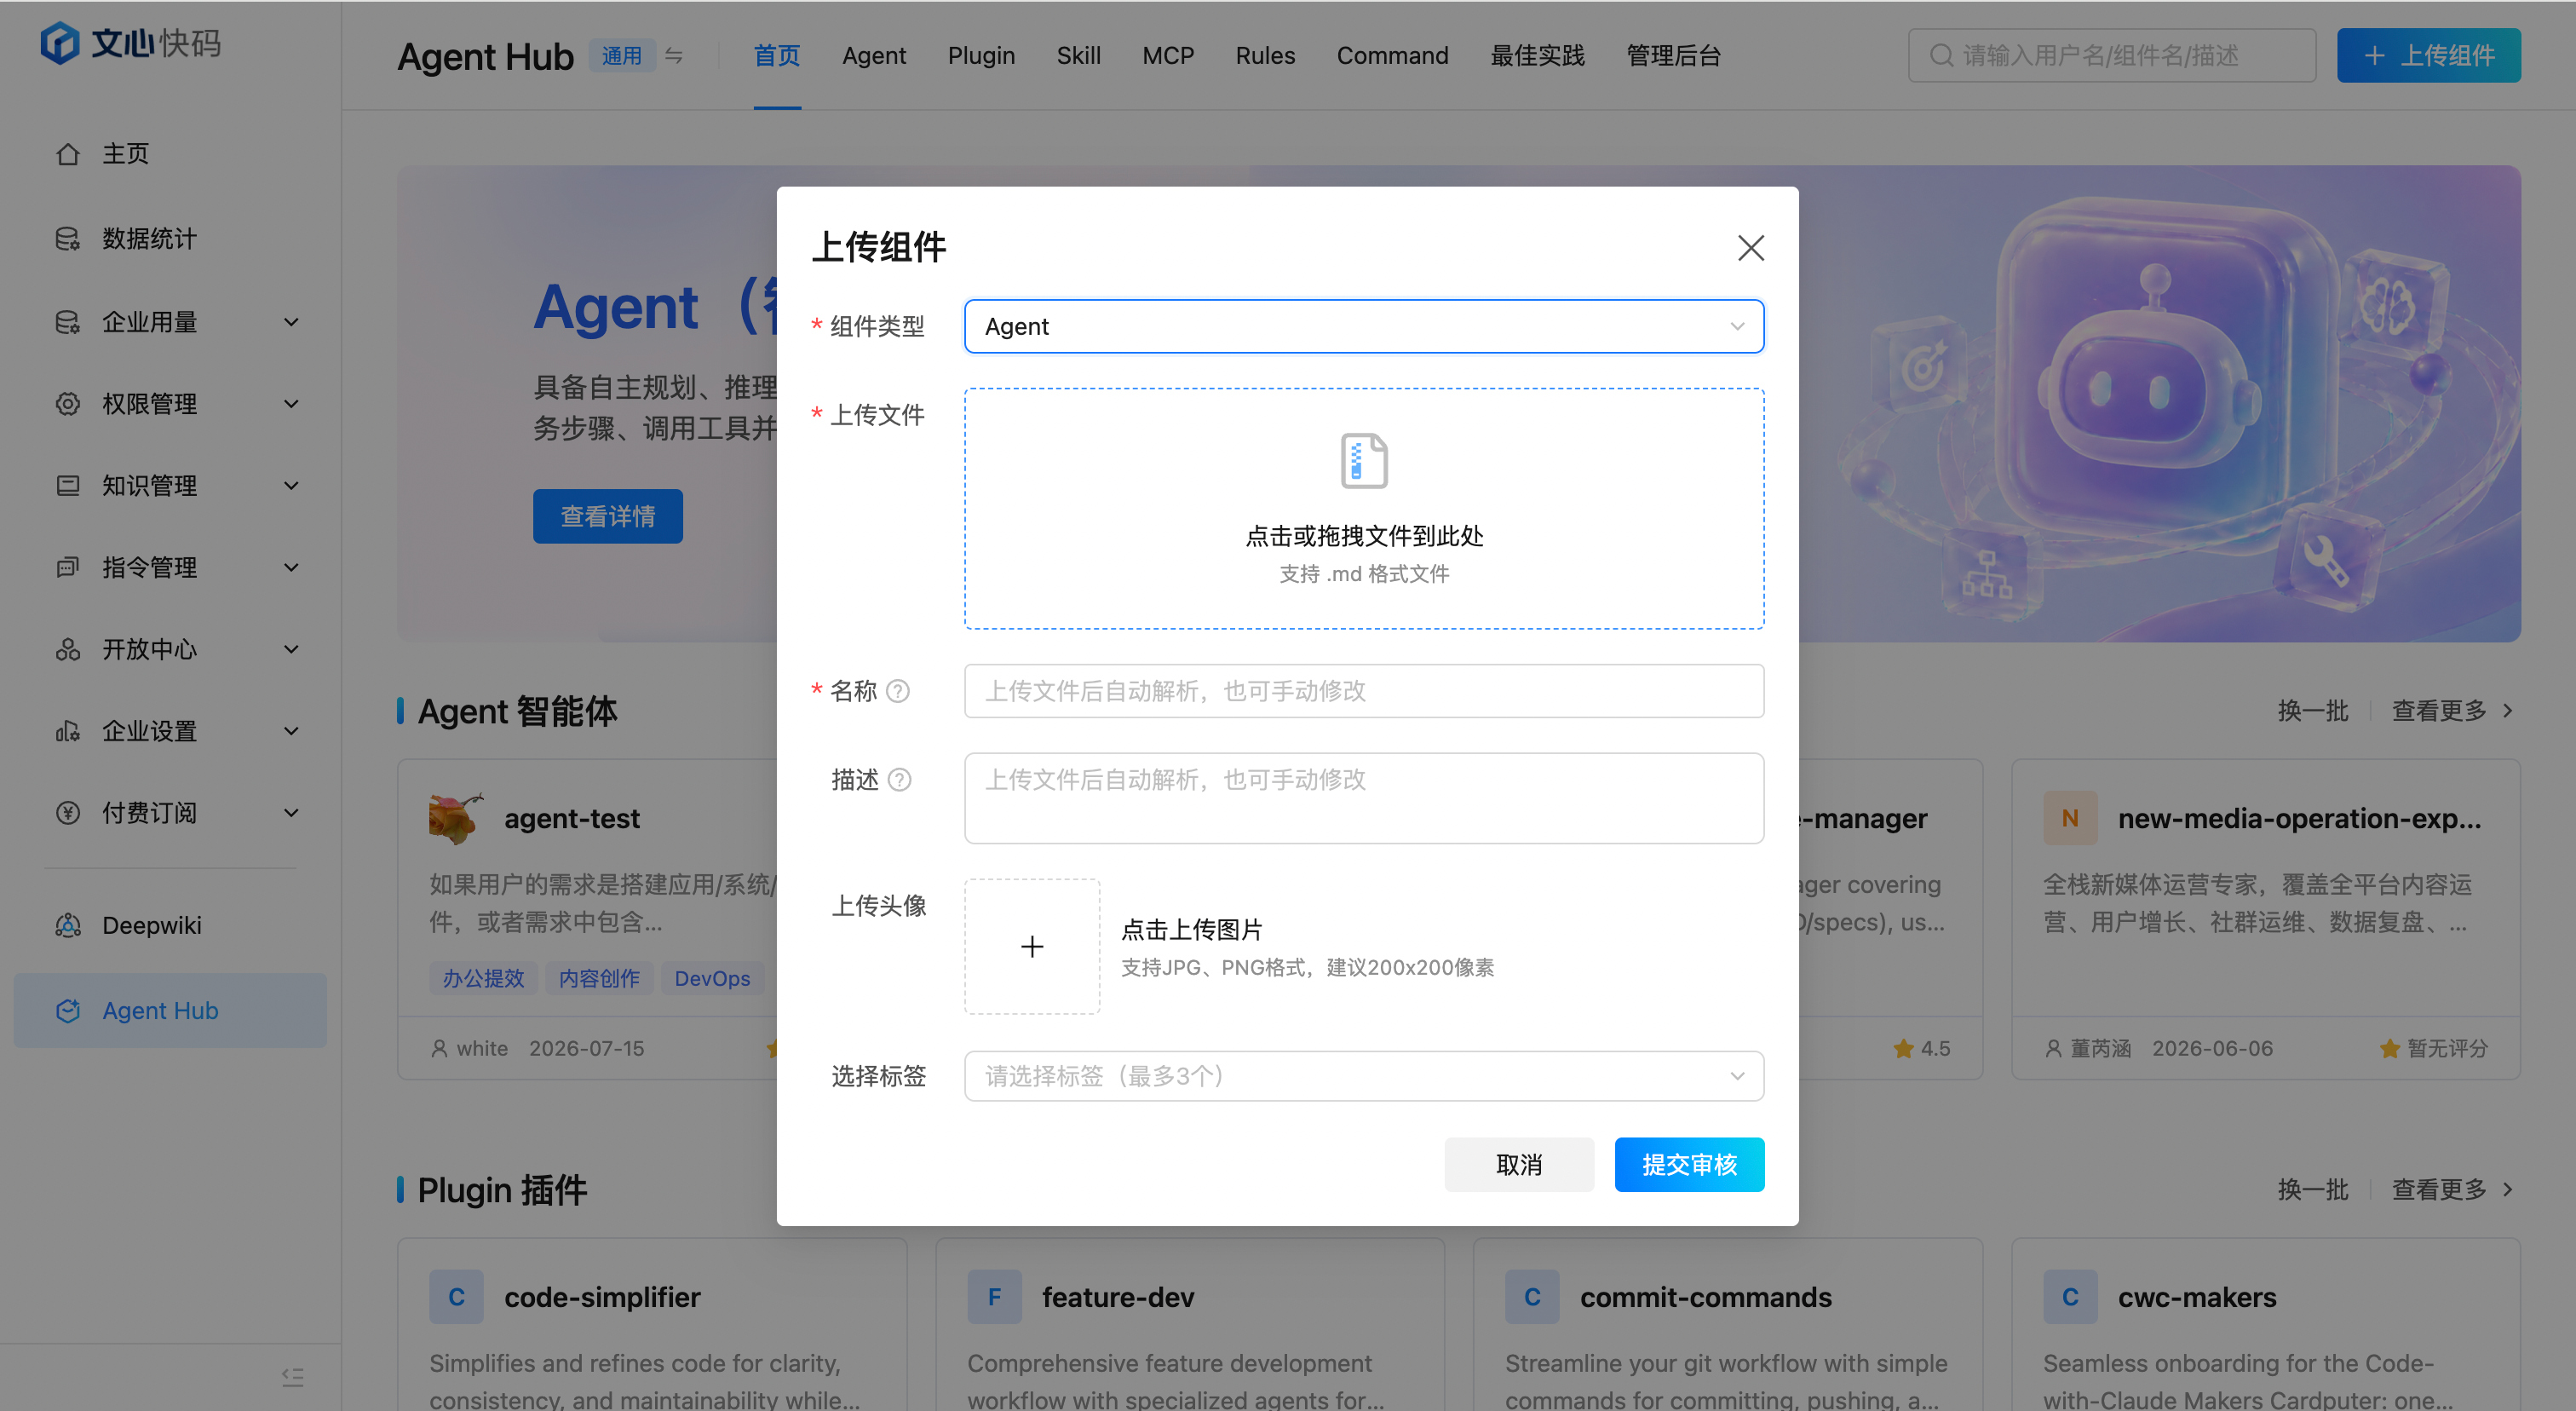
Task: Click the help icon beside 名称
Action: (x=898, y=691)
